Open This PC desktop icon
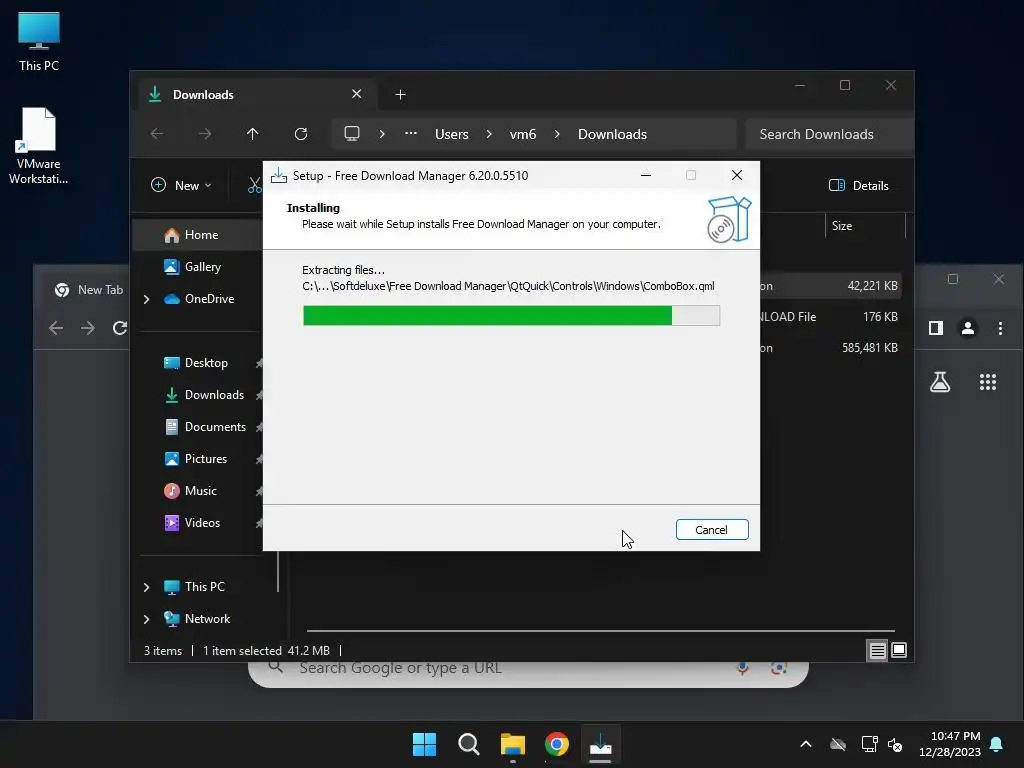The height and width of the screenshot is (768, 1024). tap(39, 42)
